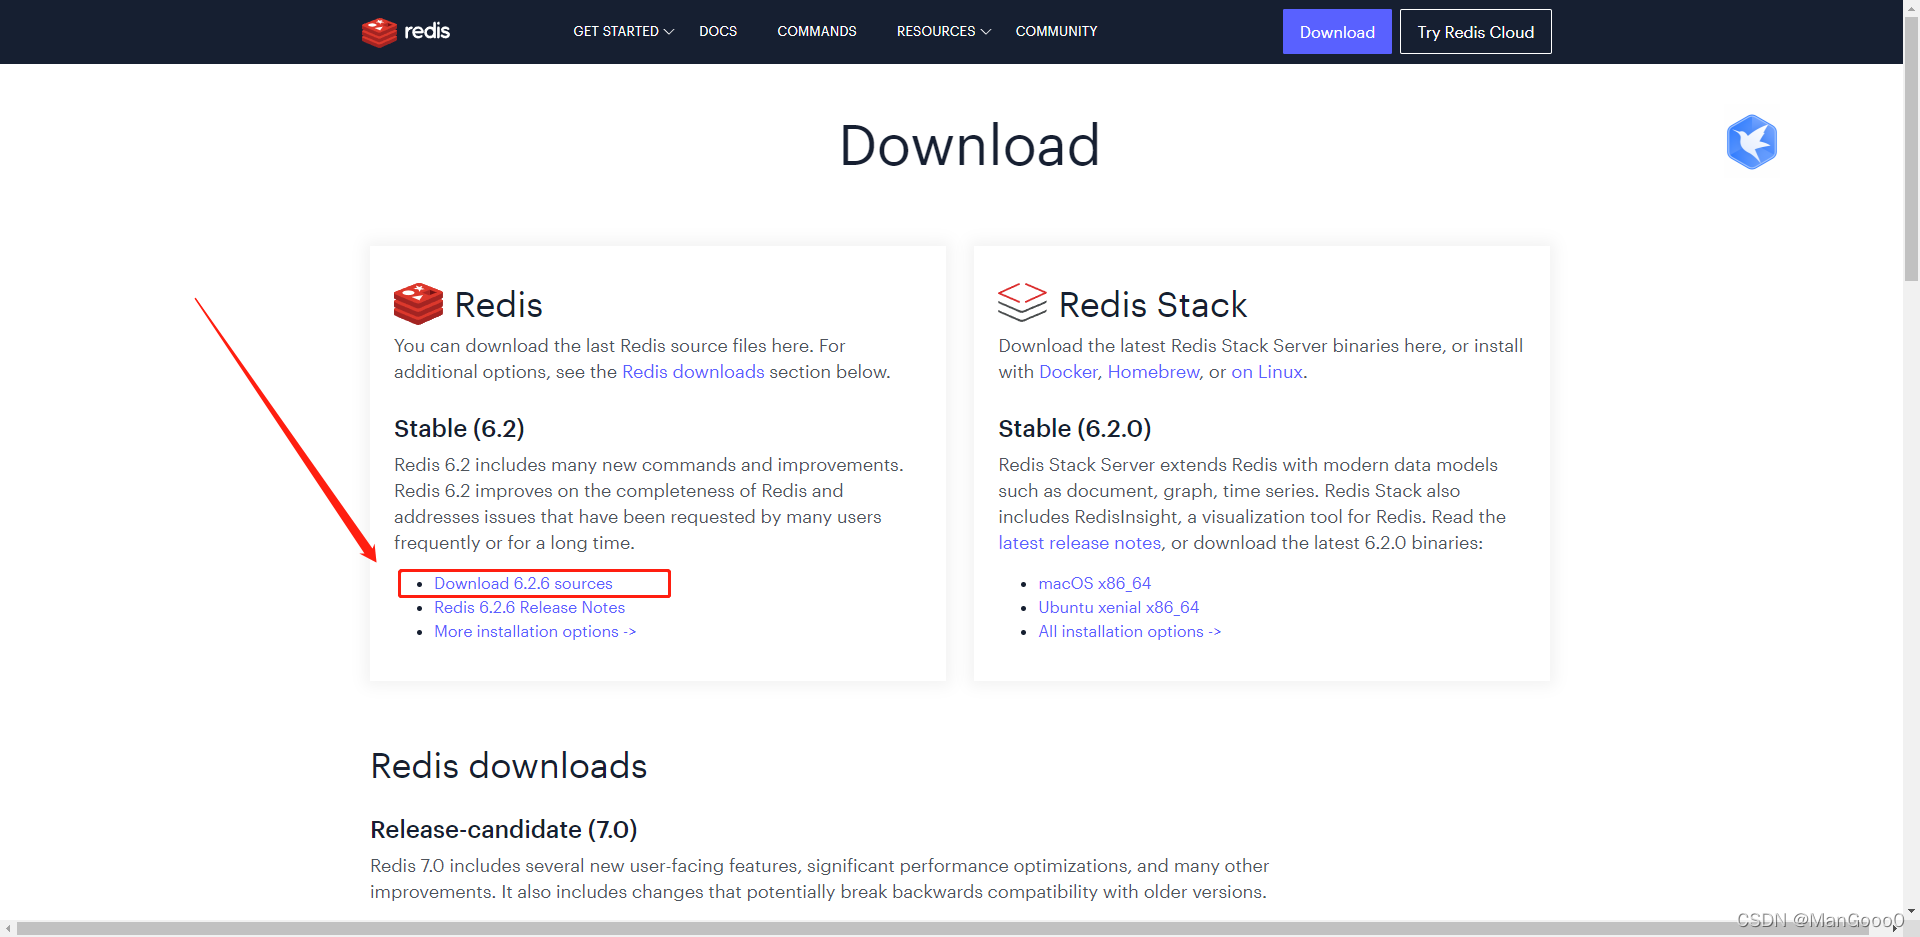Open Redis 6.2.6 Release Notes
The image size is (1920, 937).
click(x=529, y=608)
